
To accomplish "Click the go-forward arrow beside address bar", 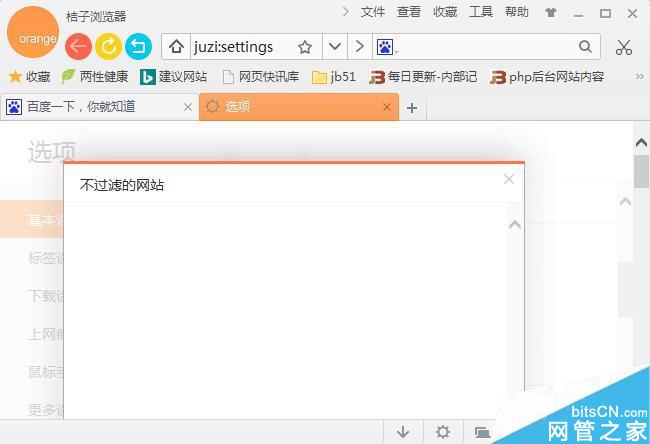I will (360, 46).
